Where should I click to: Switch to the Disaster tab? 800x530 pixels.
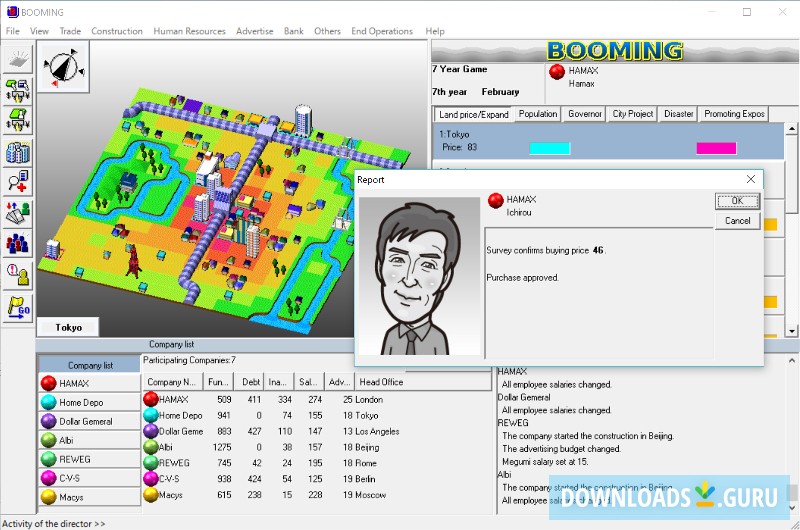679,114
